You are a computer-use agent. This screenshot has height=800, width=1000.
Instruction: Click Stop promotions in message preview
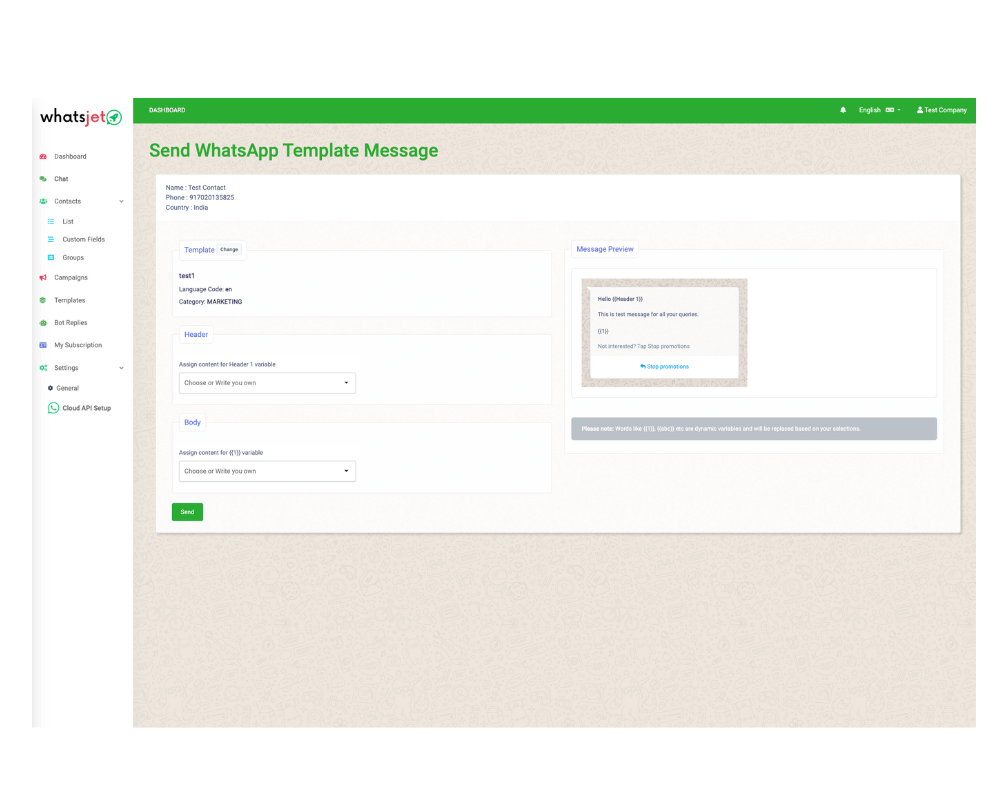[664, 367]
